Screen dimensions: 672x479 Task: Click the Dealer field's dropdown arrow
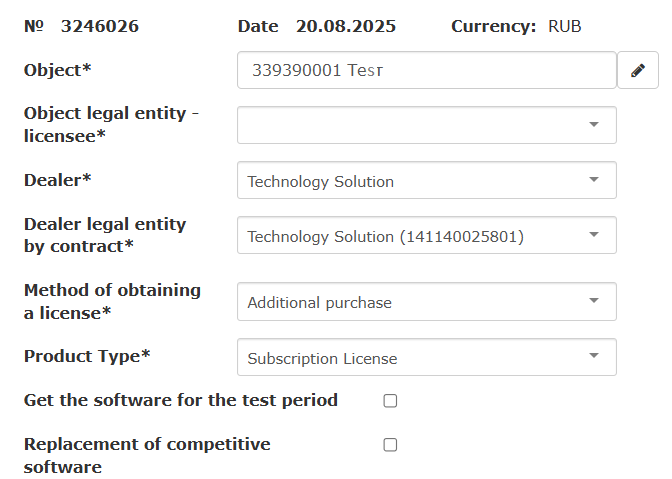593,180
